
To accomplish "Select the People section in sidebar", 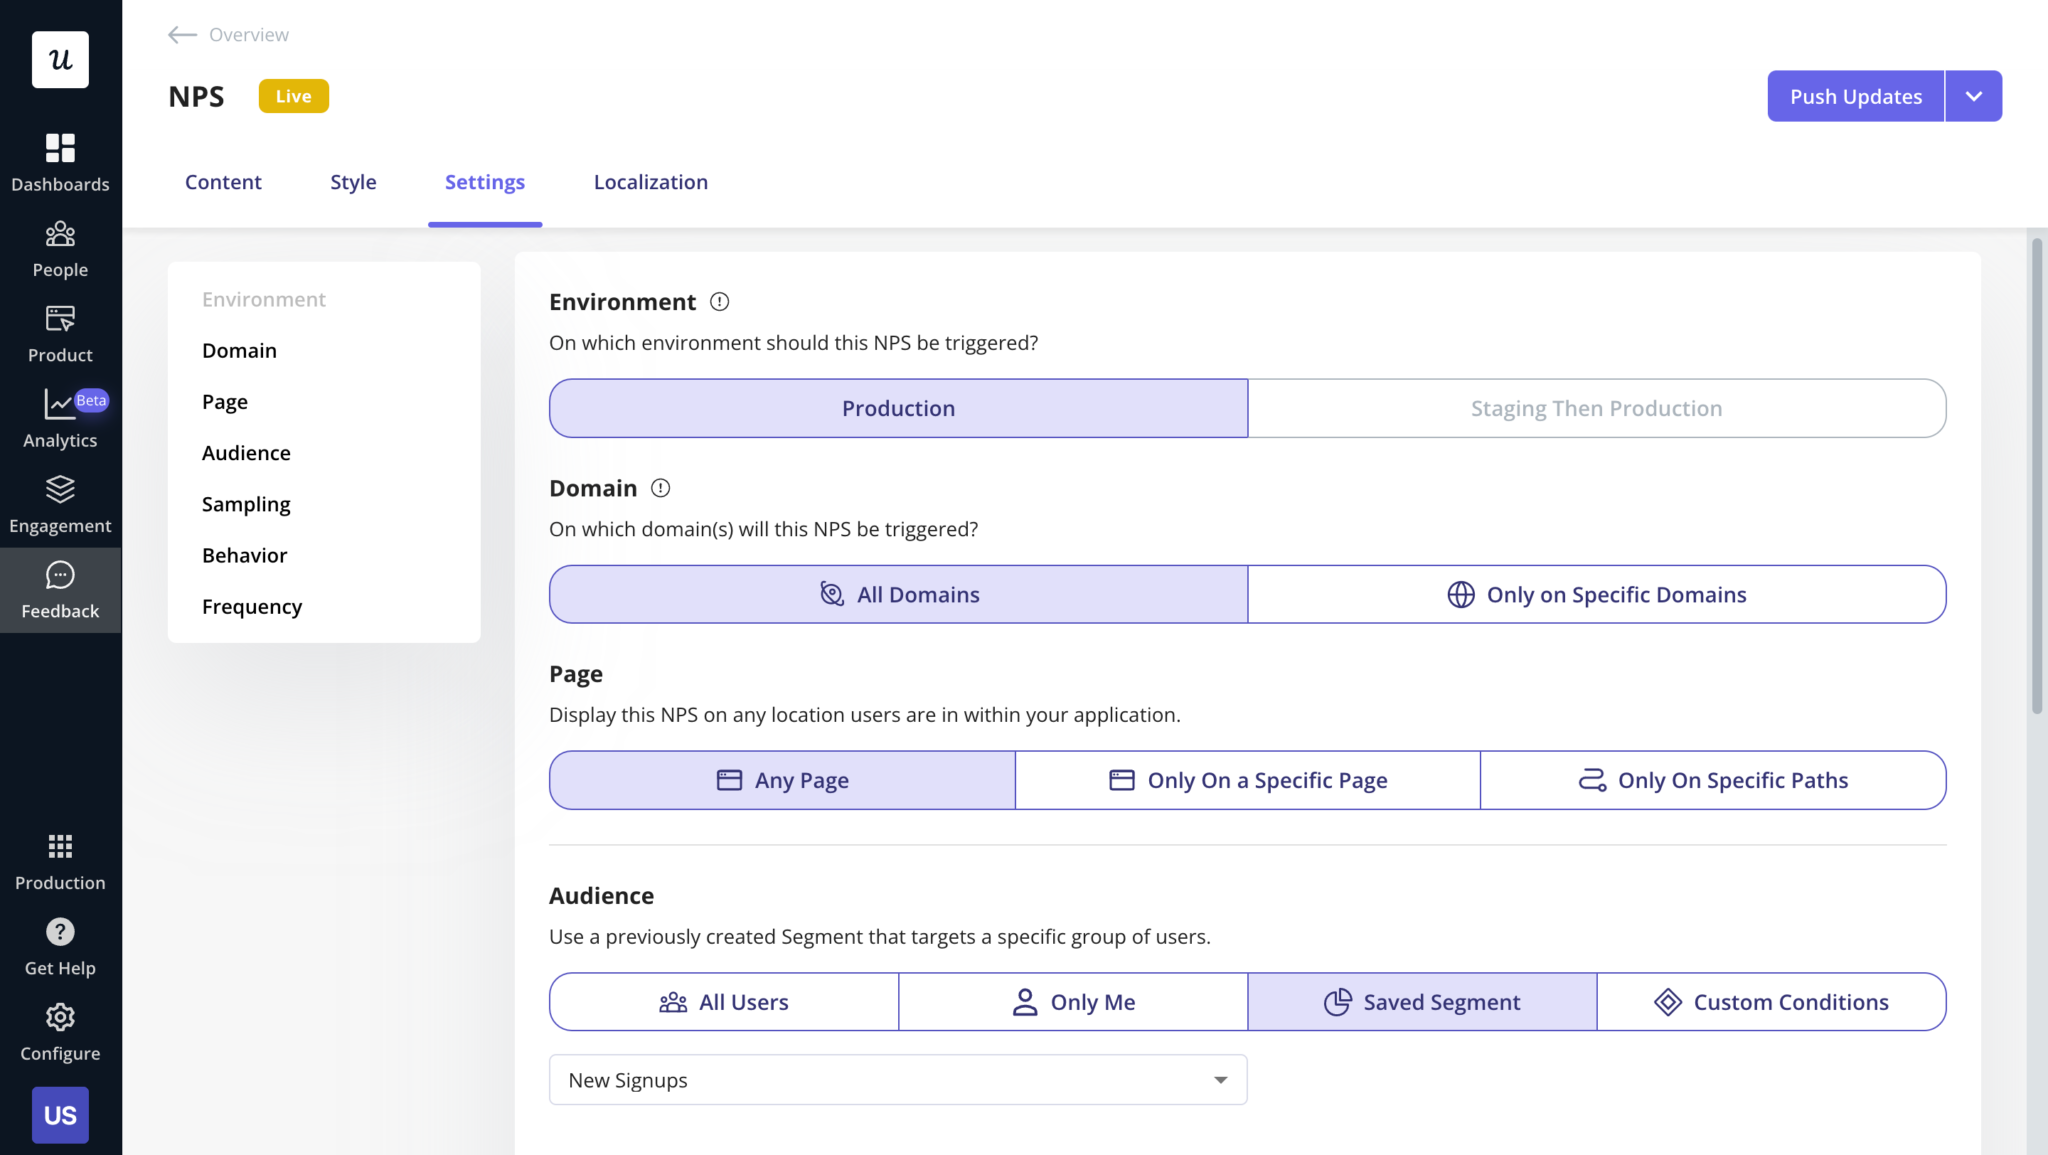I will pos(60,247).
